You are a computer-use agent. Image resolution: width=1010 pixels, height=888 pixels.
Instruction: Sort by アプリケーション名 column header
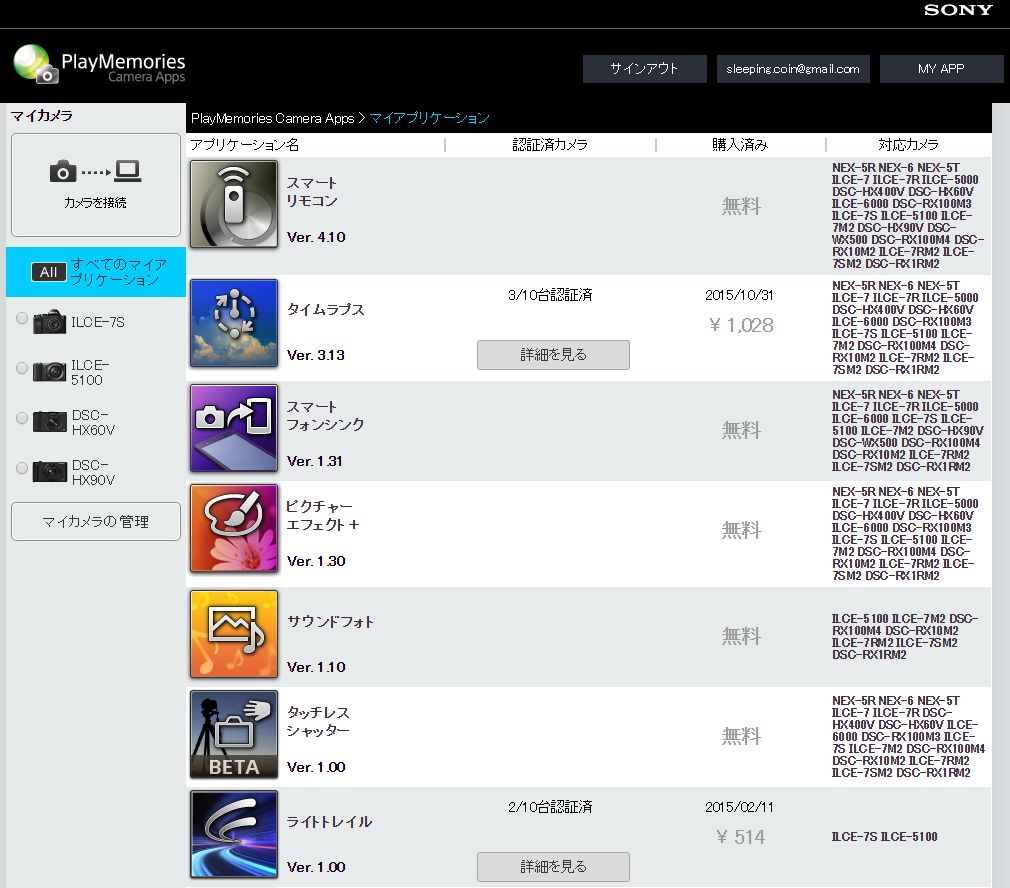(245, 145)
